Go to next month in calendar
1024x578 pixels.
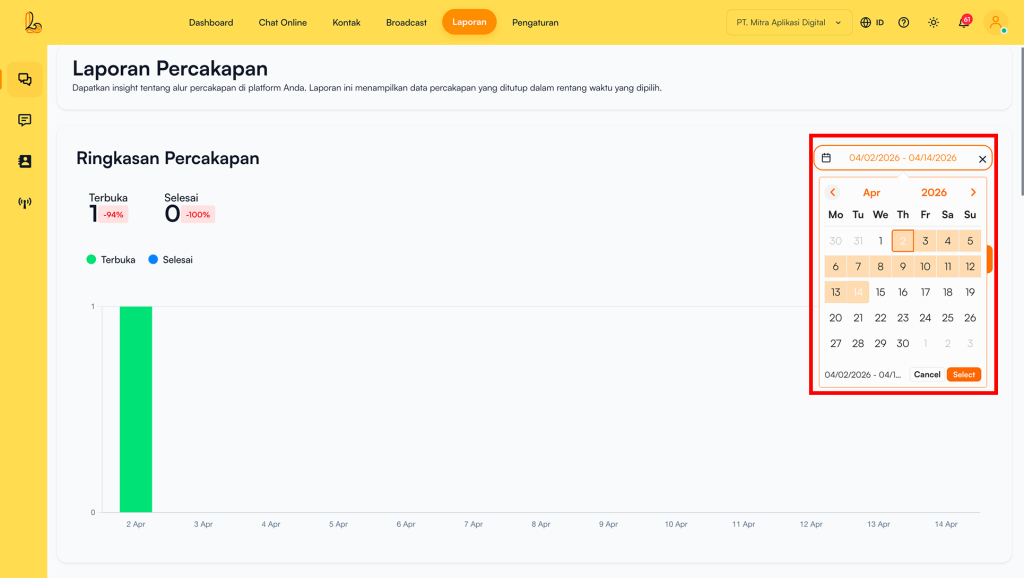(973, 192)
